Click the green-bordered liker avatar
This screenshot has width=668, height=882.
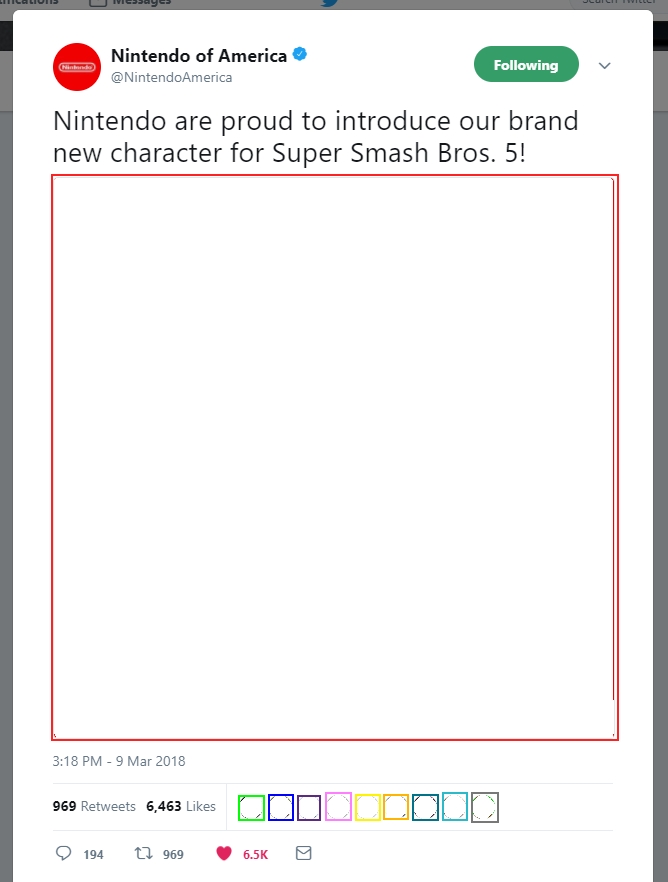coord(251,808)
